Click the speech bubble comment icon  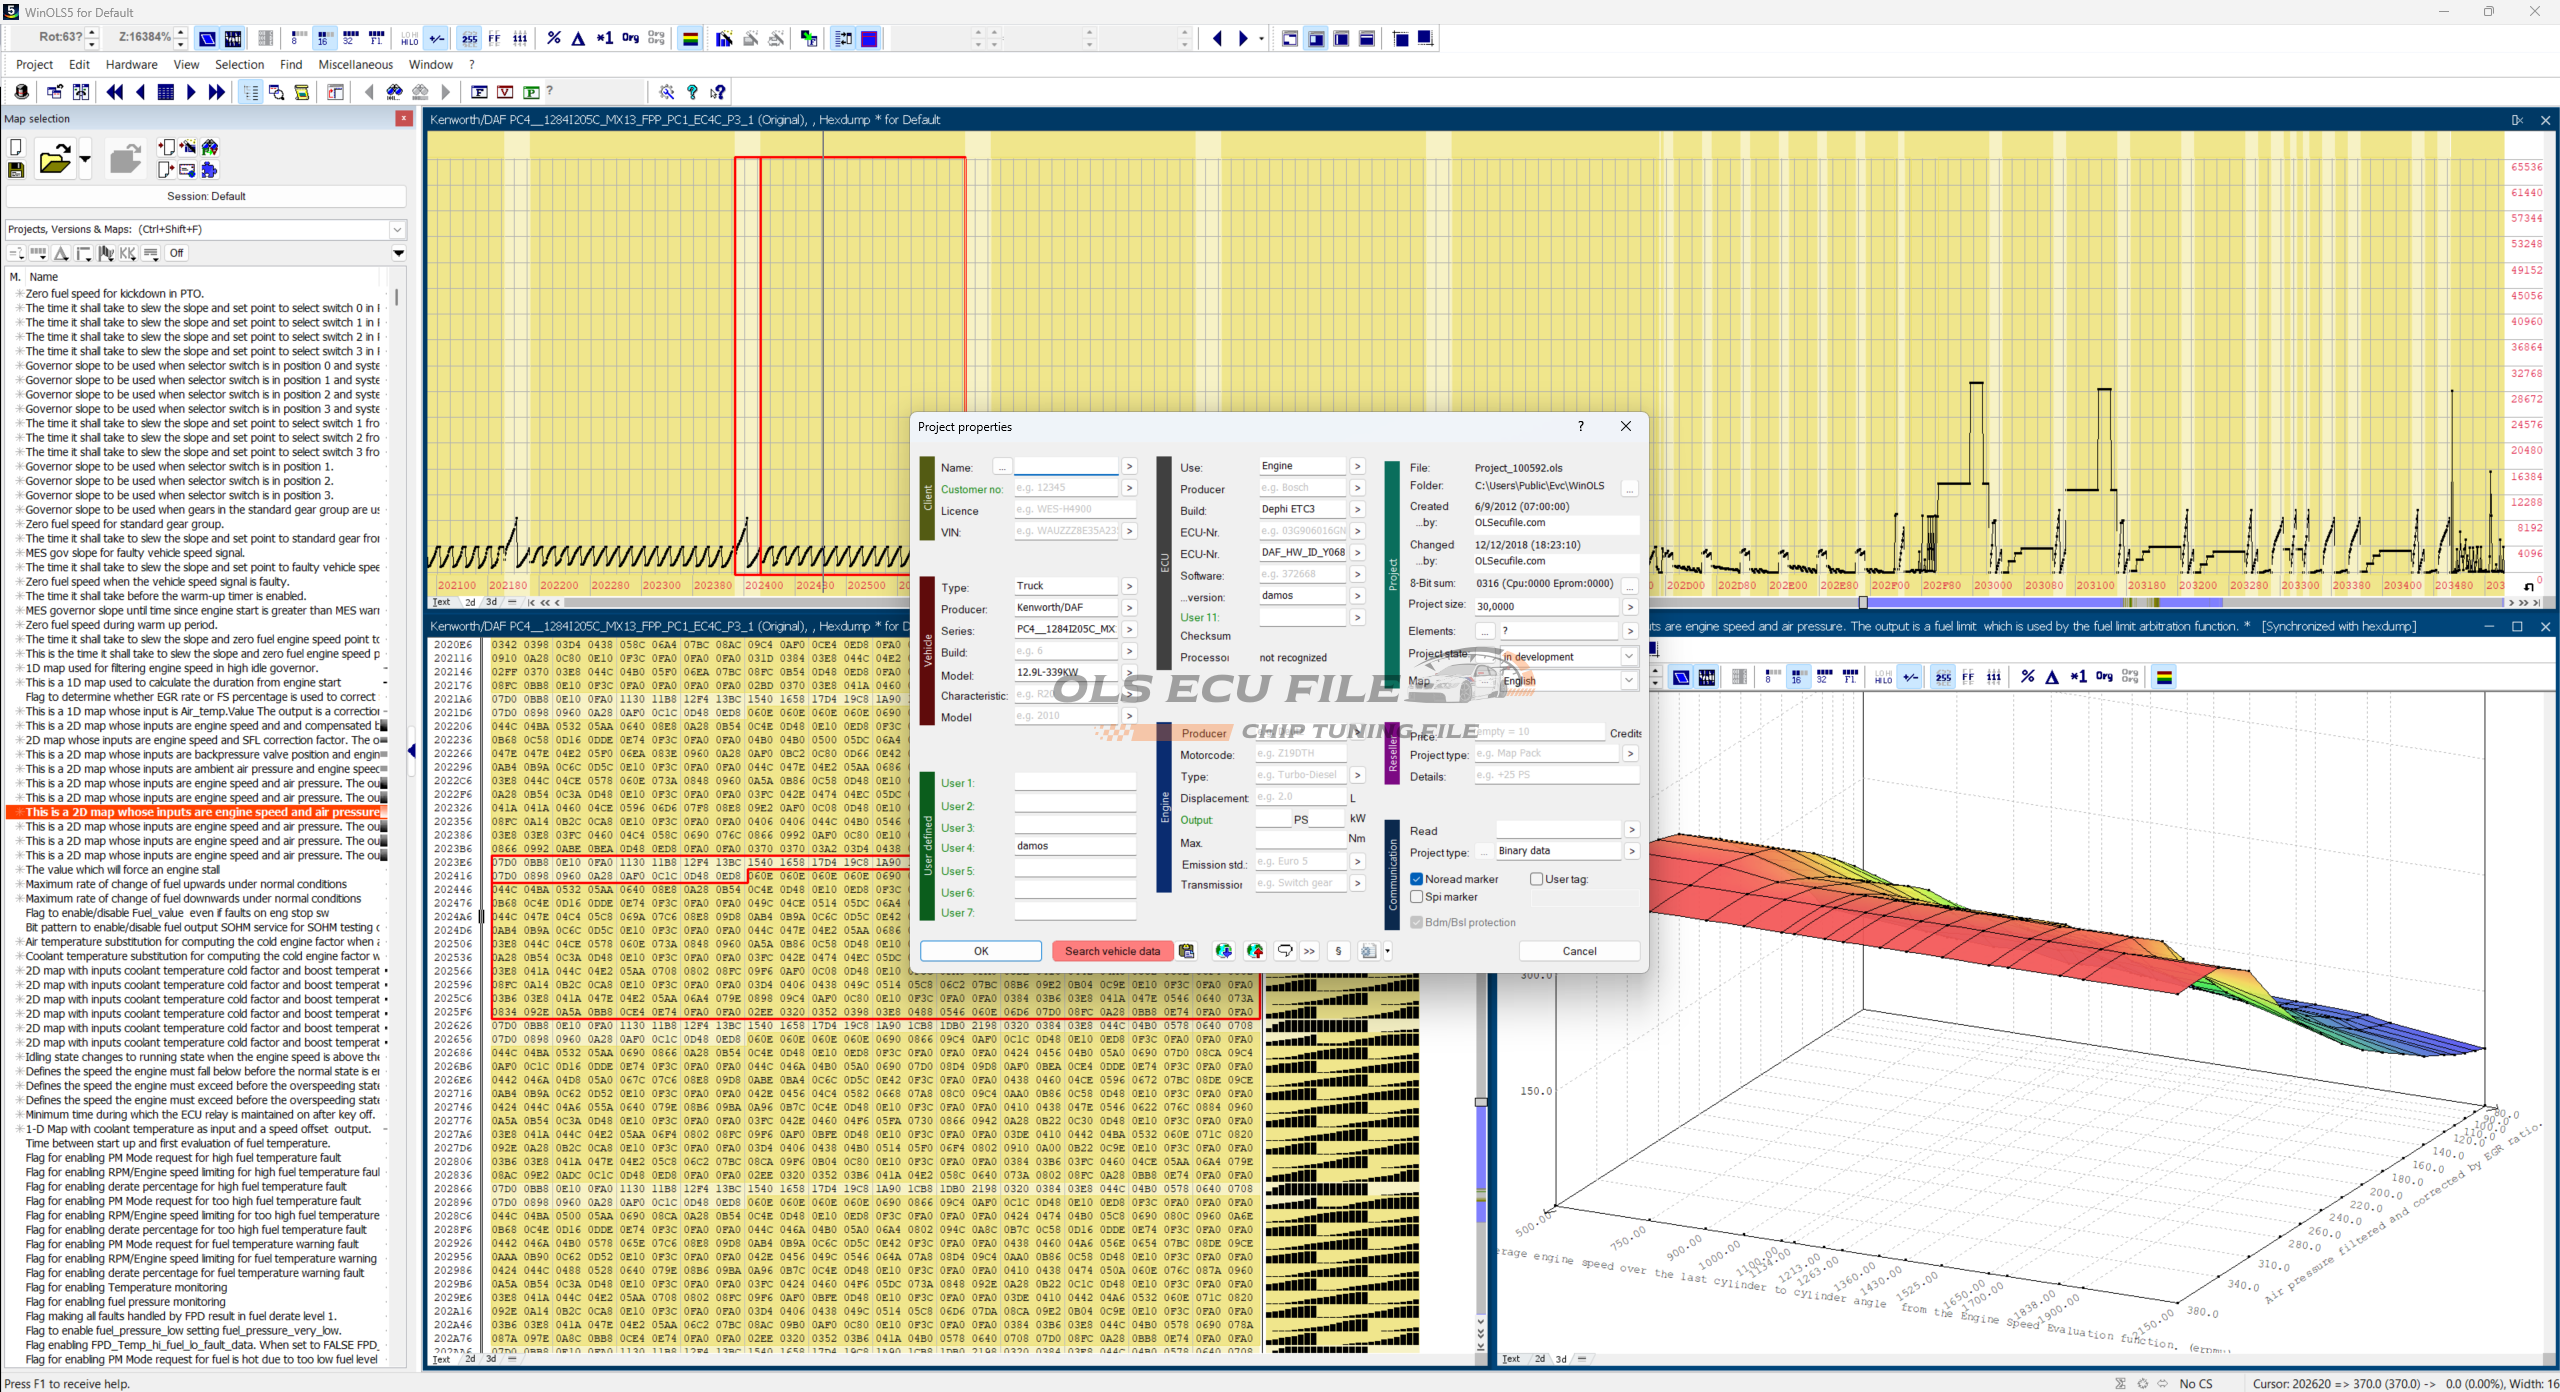(1285, 951)
